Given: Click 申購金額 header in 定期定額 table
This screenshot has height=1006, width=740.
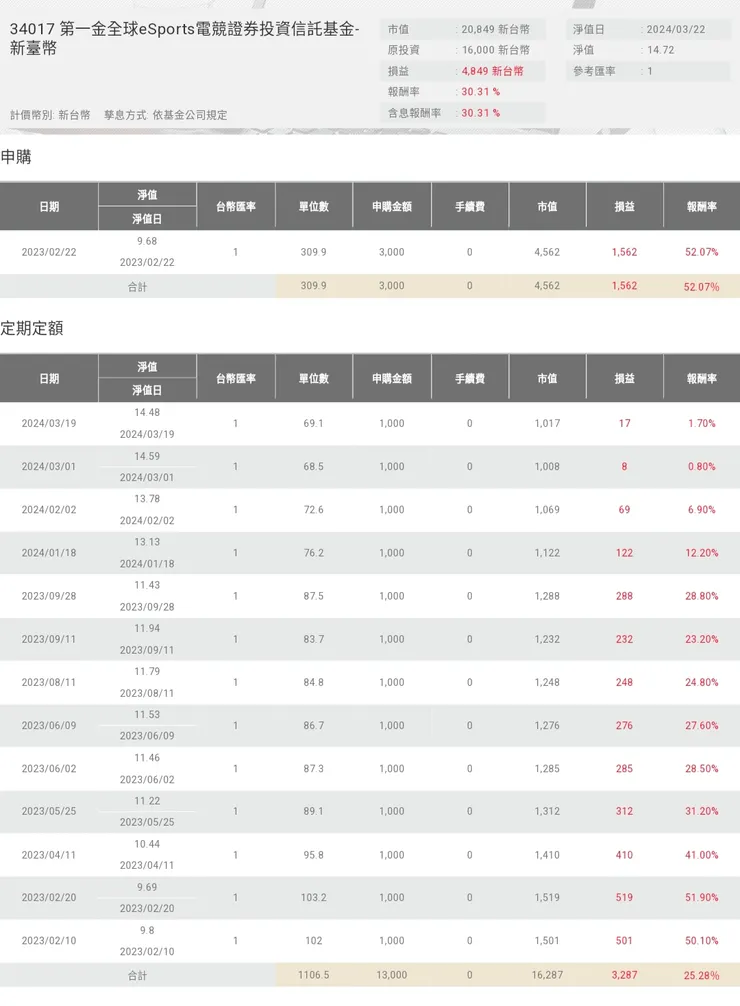Looking at the screenshot, I should tap(392, 379).
